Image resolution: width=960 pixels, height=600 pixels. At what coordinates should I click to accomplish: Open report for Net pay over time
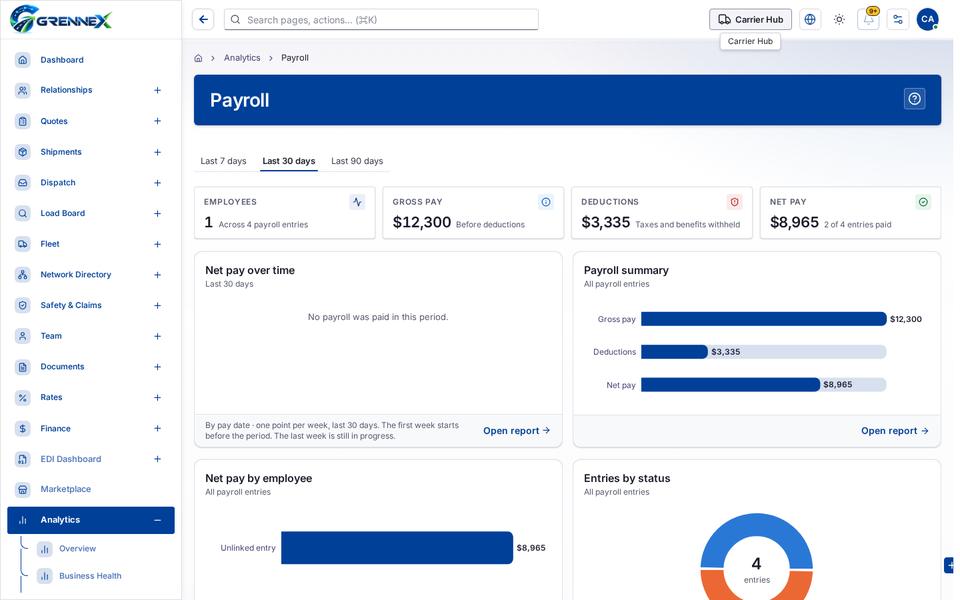point(516,431)
